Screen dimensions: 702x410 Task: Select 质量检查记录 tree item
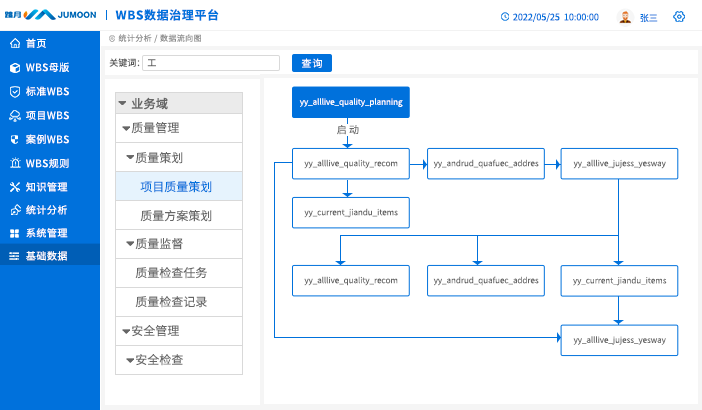point(179,302)
